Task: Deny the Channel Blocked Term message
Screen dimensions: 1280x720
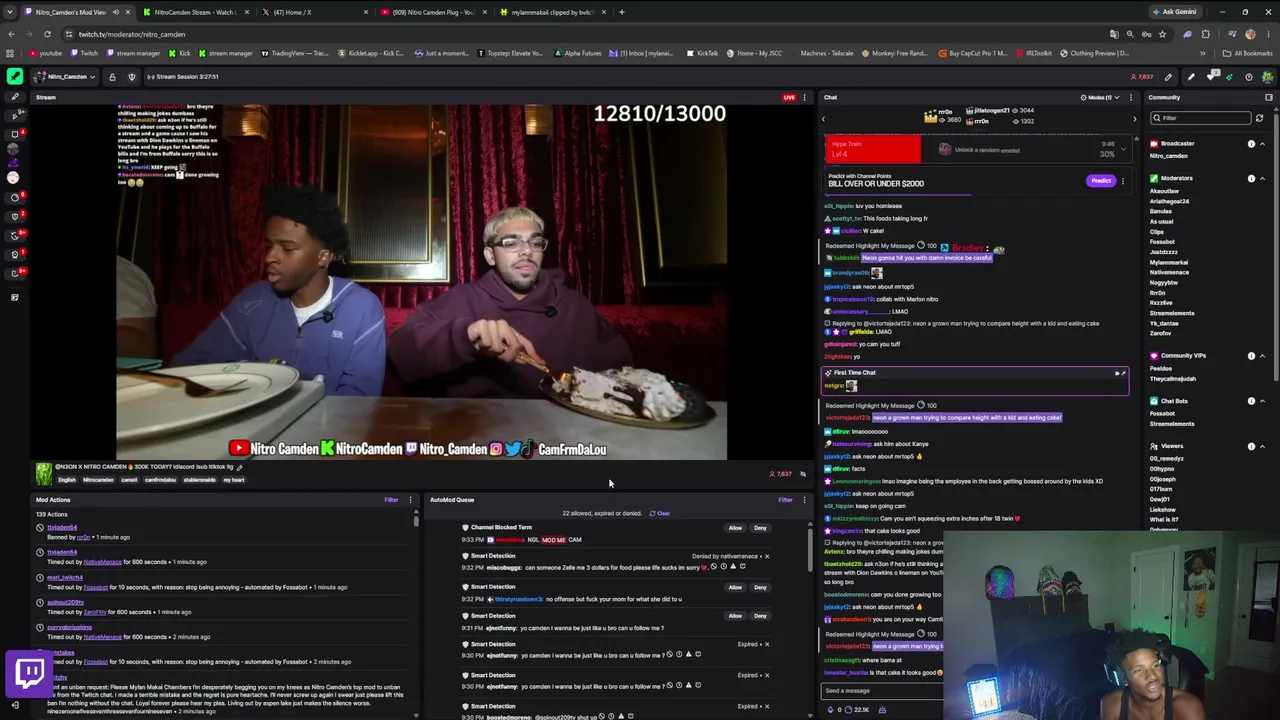Action: point(760,528)
